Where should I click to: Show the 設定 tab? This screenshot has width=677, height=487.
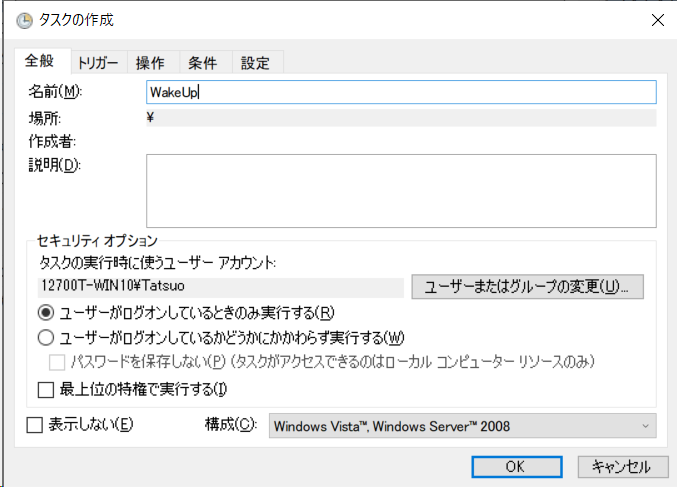255,63
